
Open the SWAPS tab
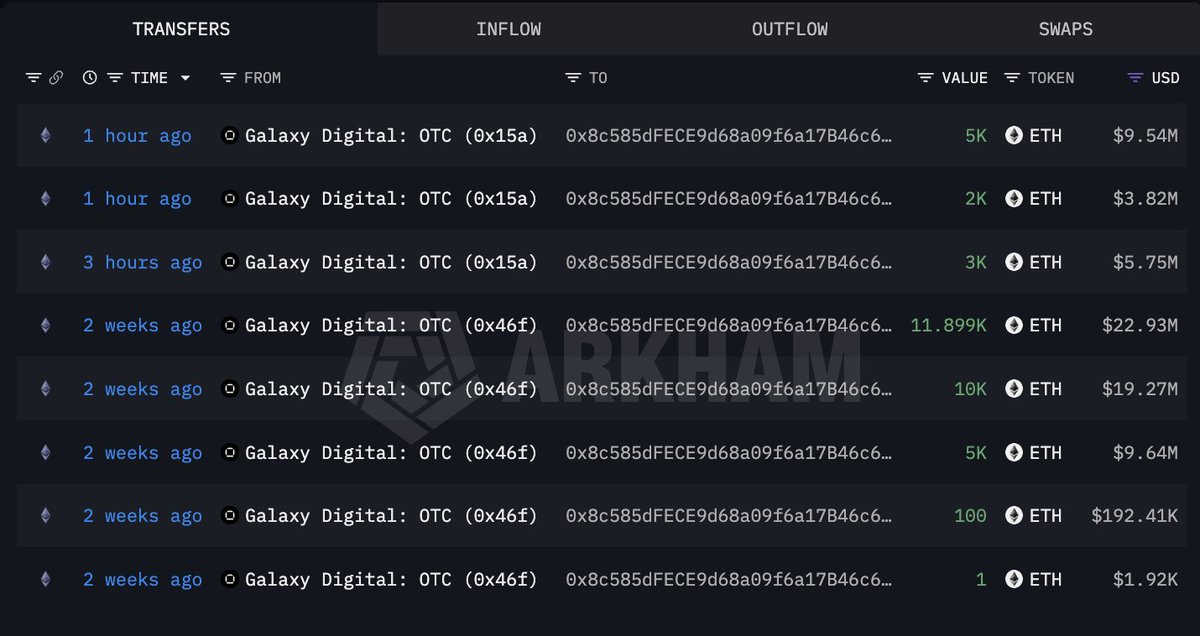coord(1065,29)
